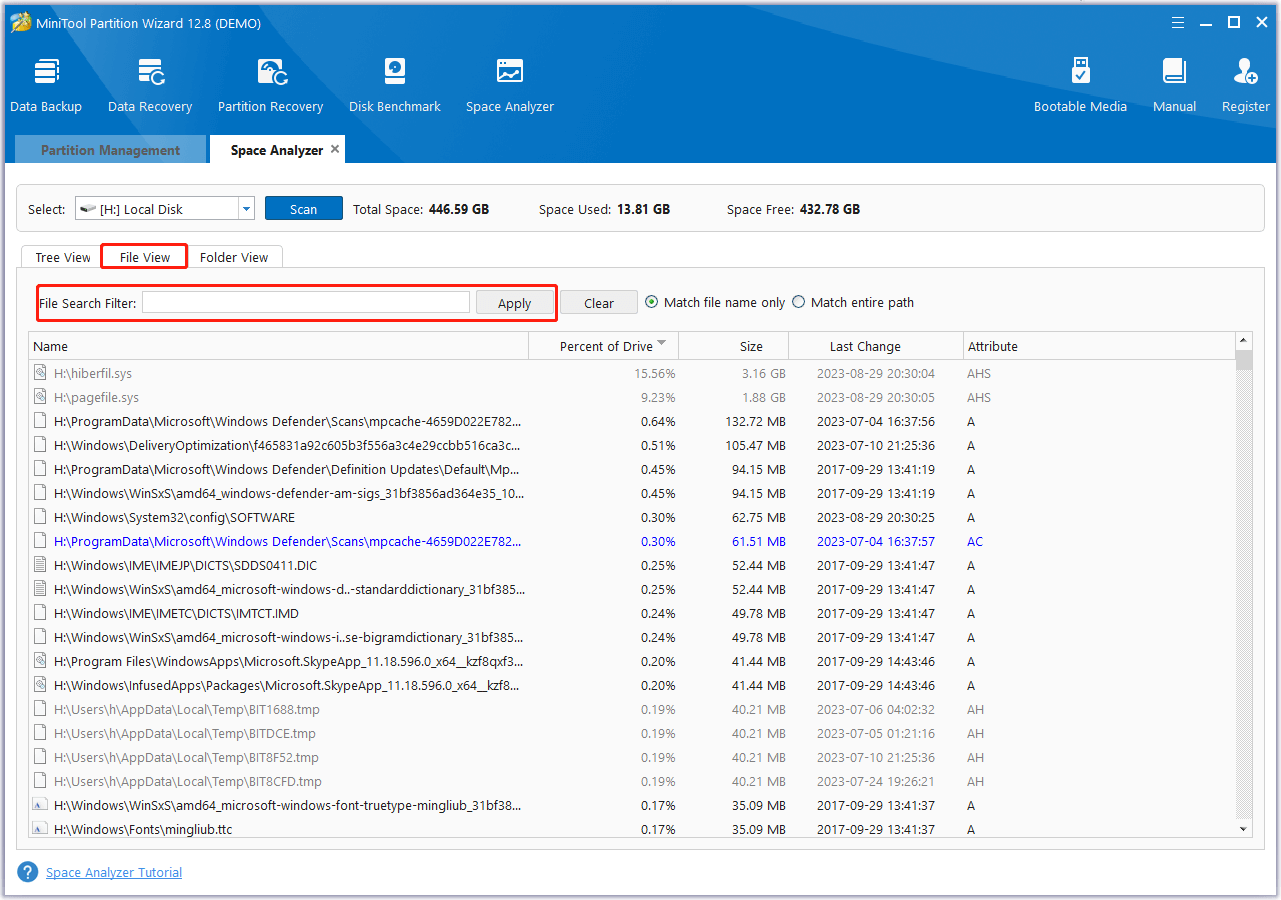Open the Data Backup tool
Screen dimensions: 1281x900
point(46,85)
